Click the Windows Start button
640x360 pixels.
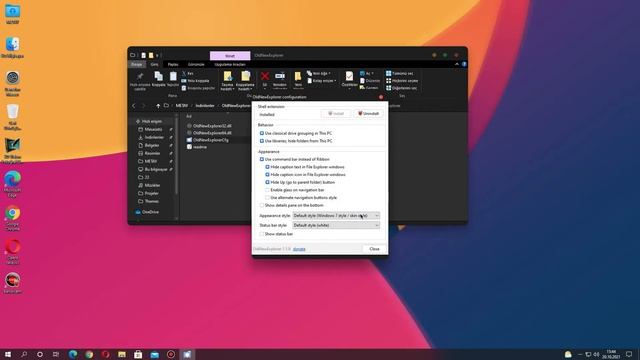point(8,354)
